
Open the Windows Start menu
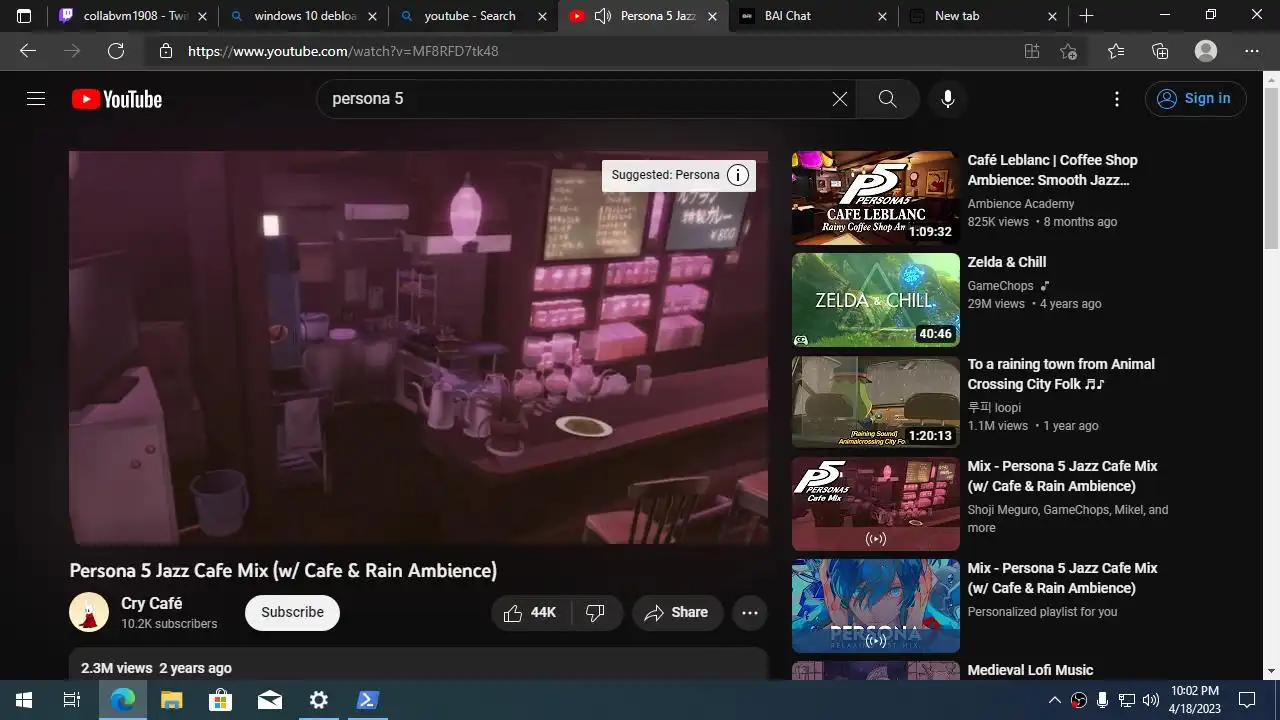[24, 700]
